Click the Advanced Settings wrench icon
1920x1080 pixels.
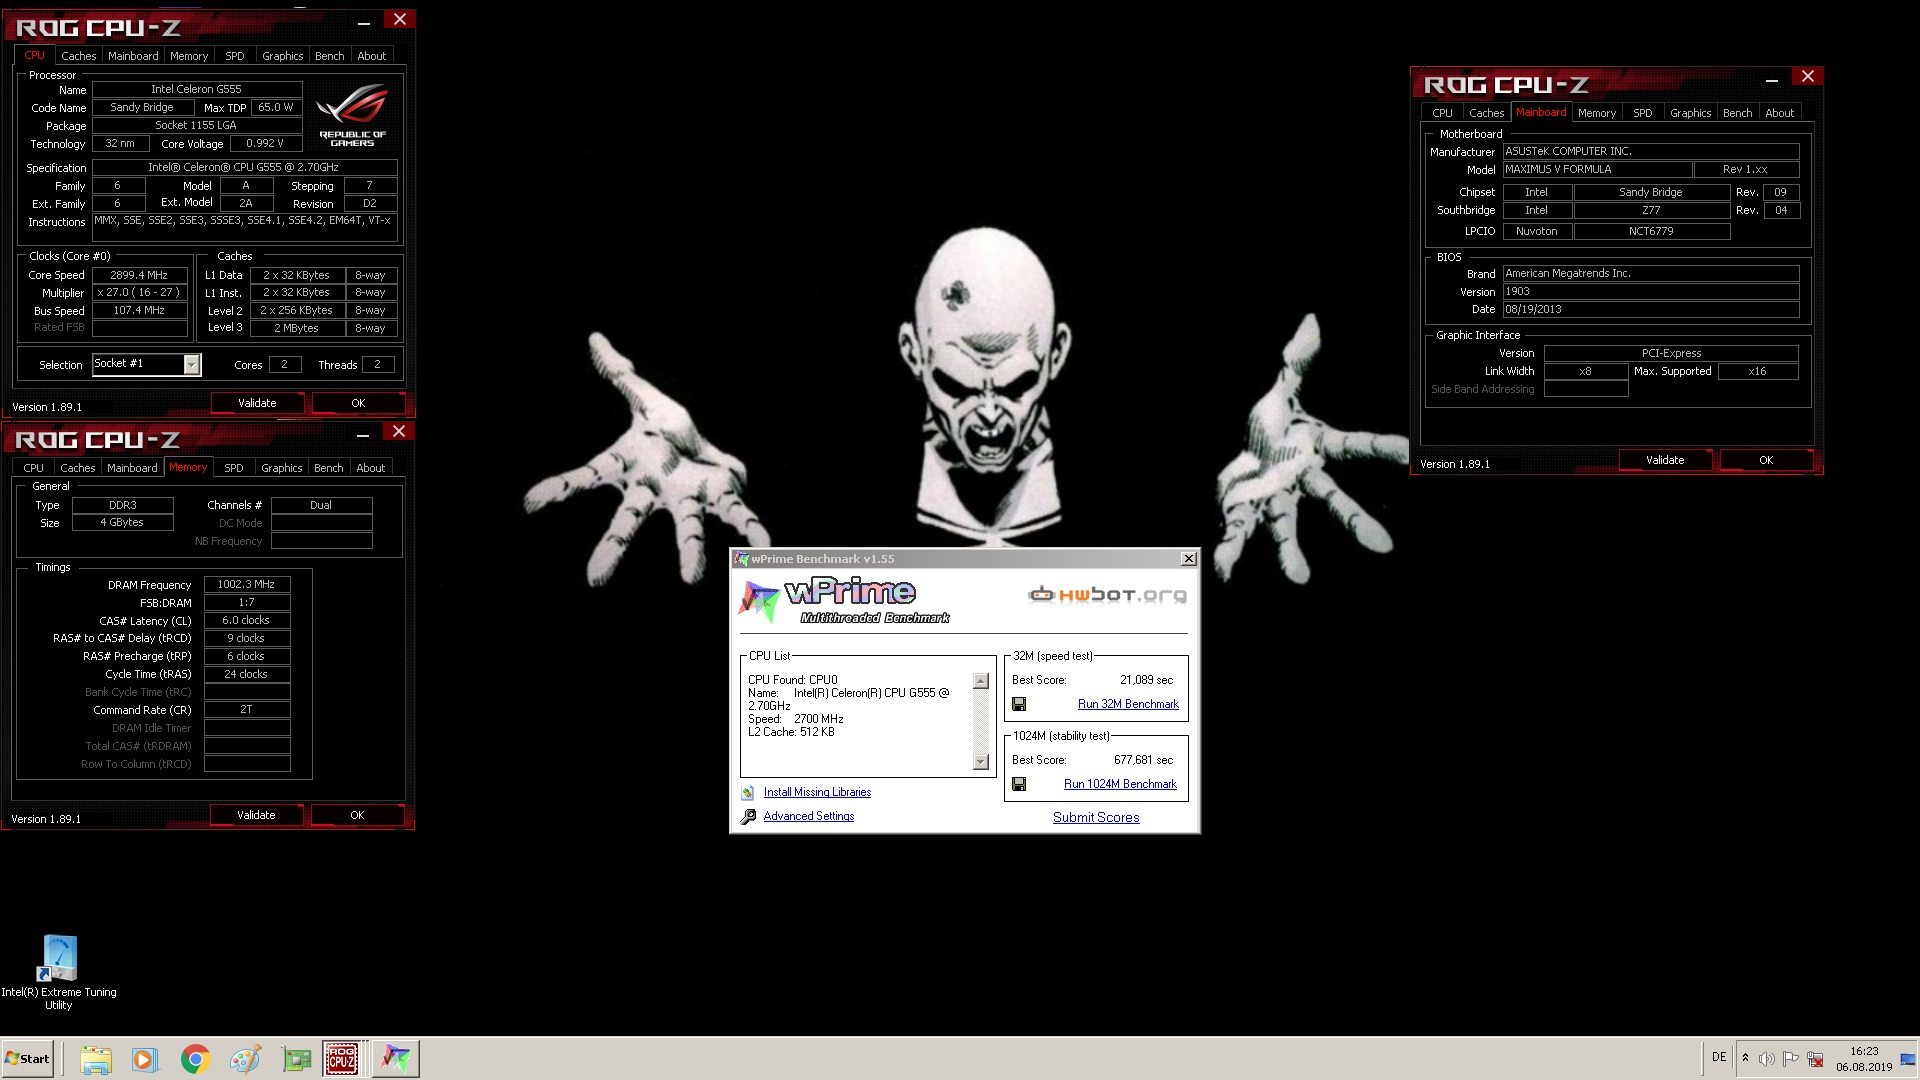748,817
